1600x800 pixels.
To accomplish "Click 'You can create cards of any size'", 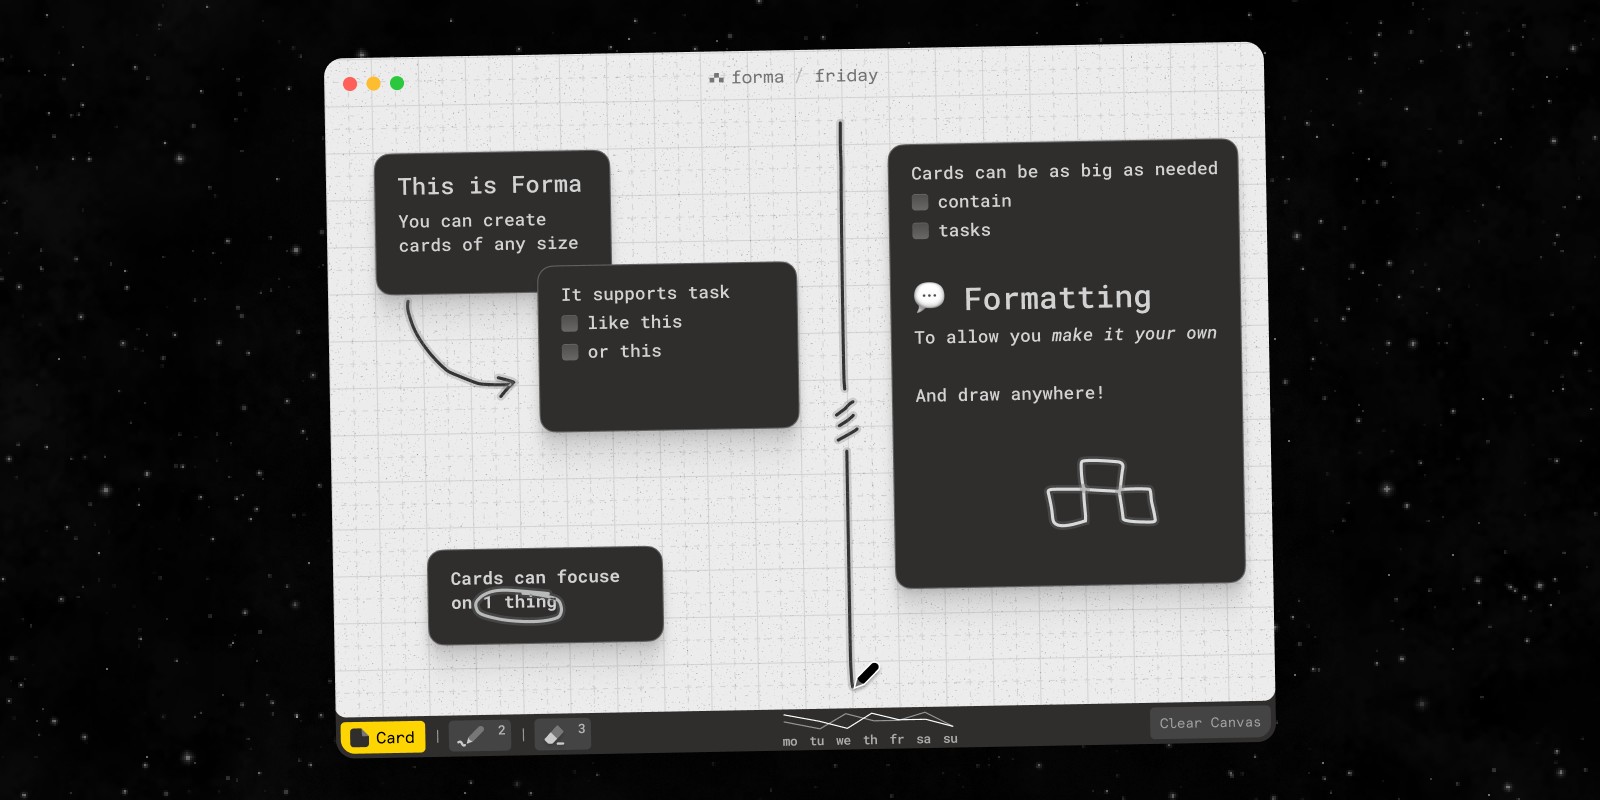I will click(488, 232).
